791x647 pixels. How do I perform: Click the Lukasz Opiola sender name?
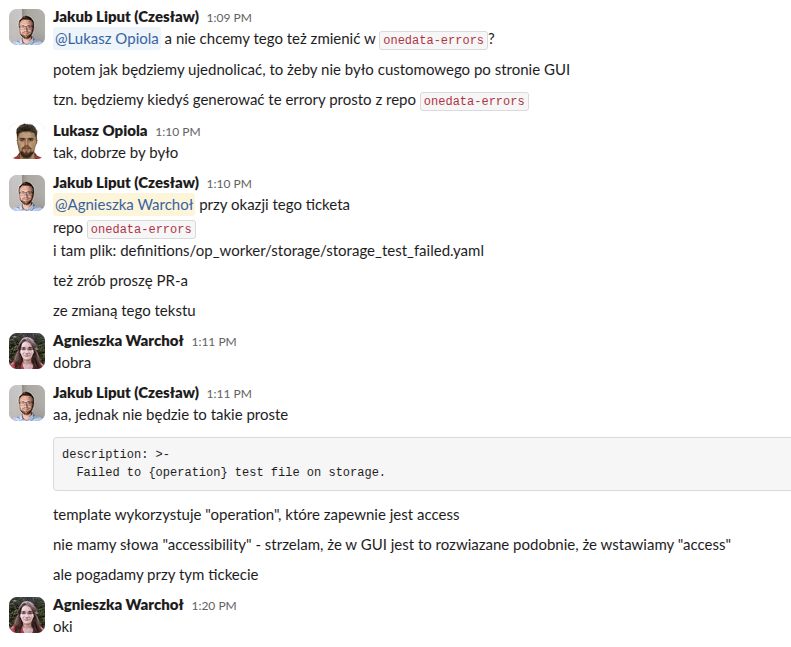point(100,131)
